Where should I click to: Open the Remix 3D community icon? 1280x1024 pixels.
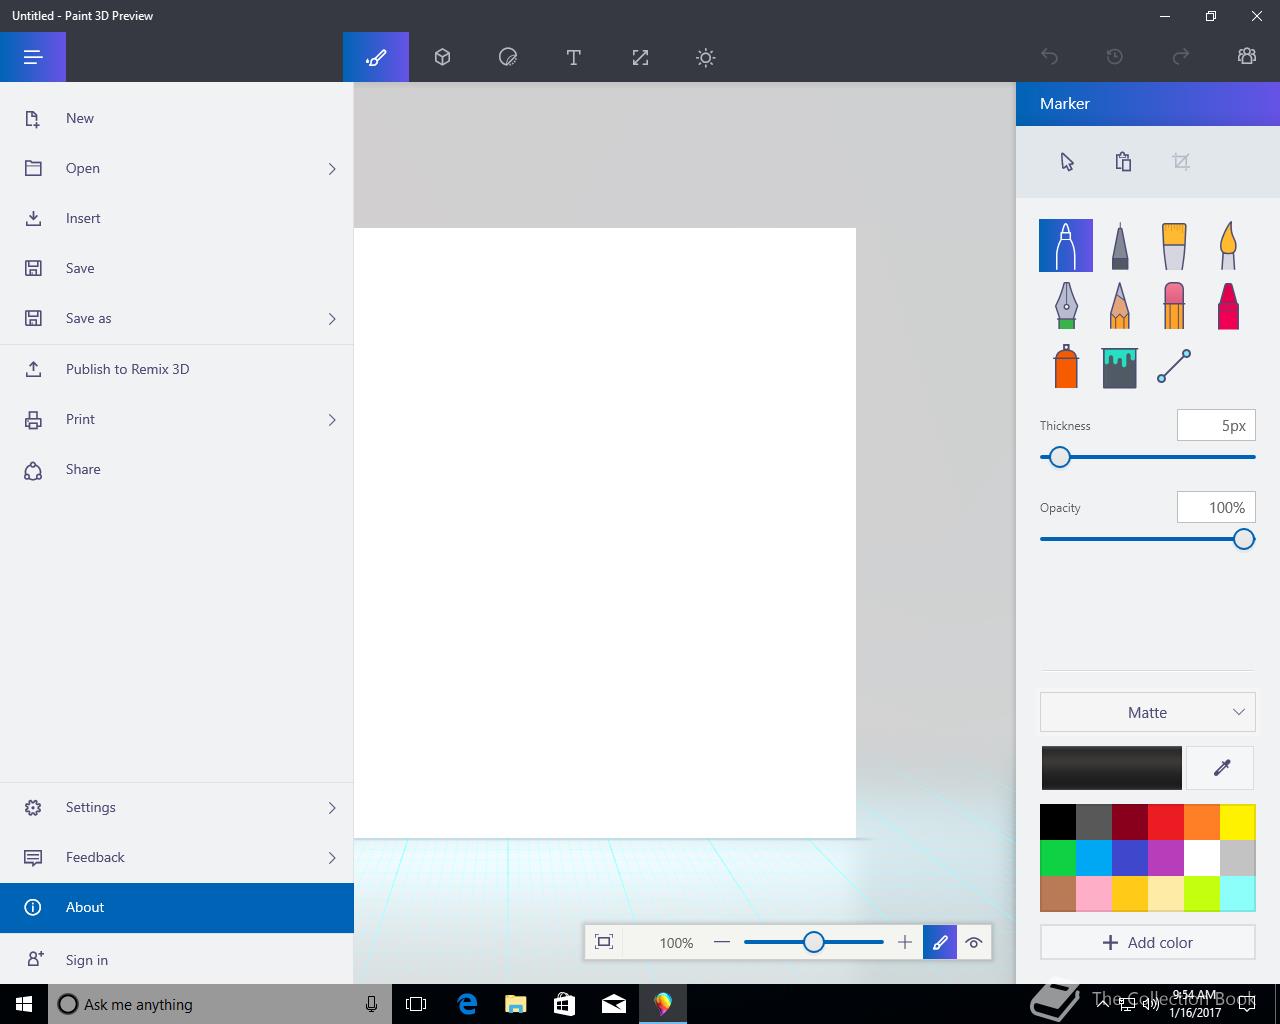1247,57
